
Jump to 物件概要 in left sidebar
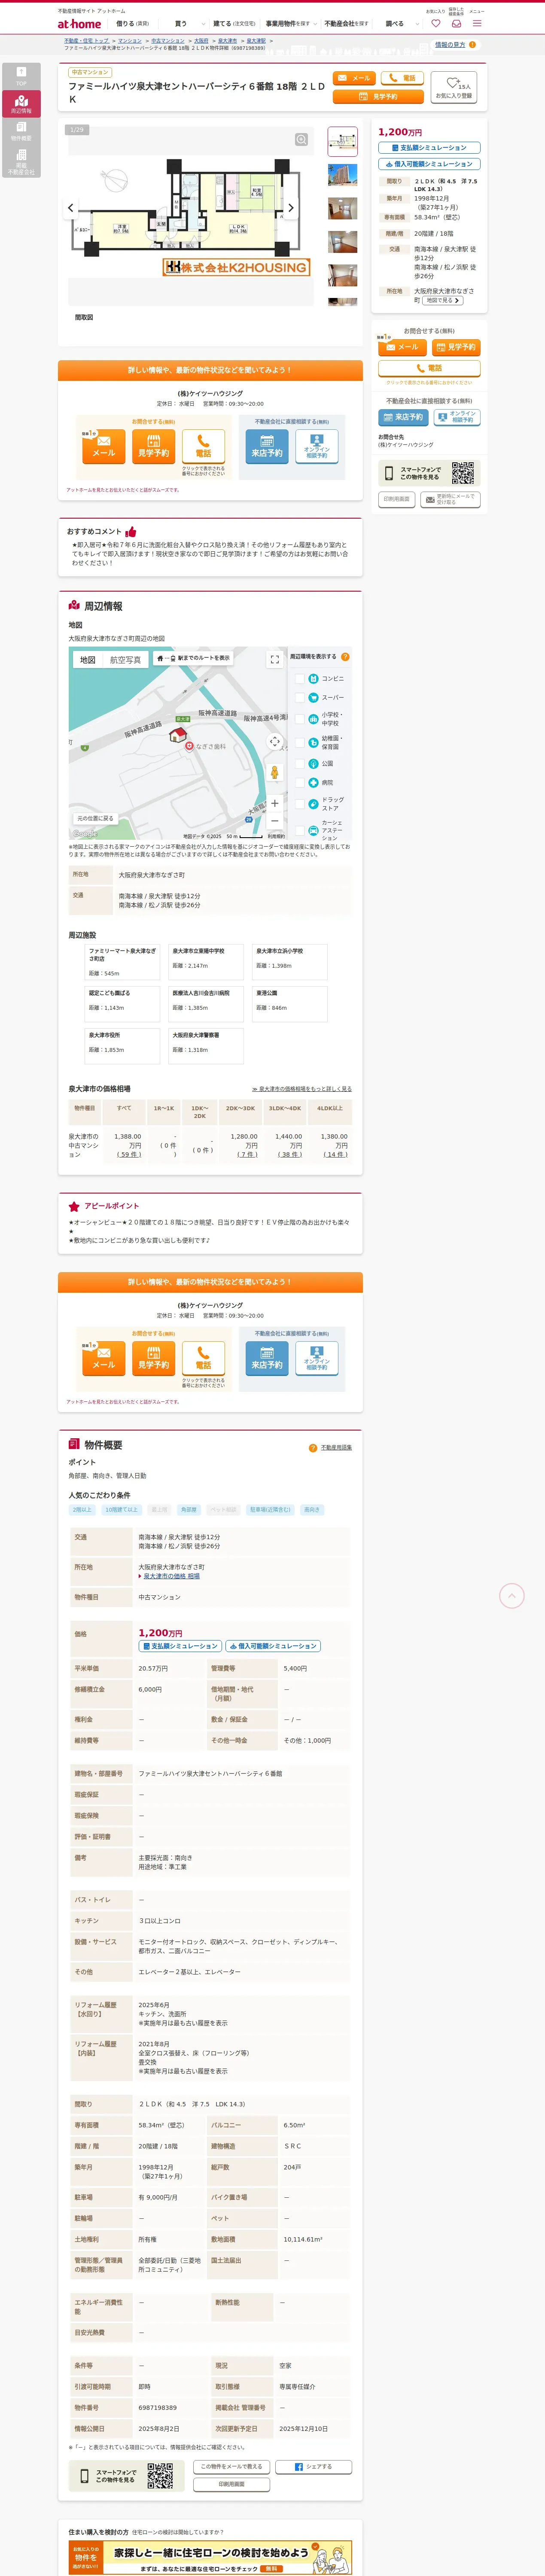21,131
